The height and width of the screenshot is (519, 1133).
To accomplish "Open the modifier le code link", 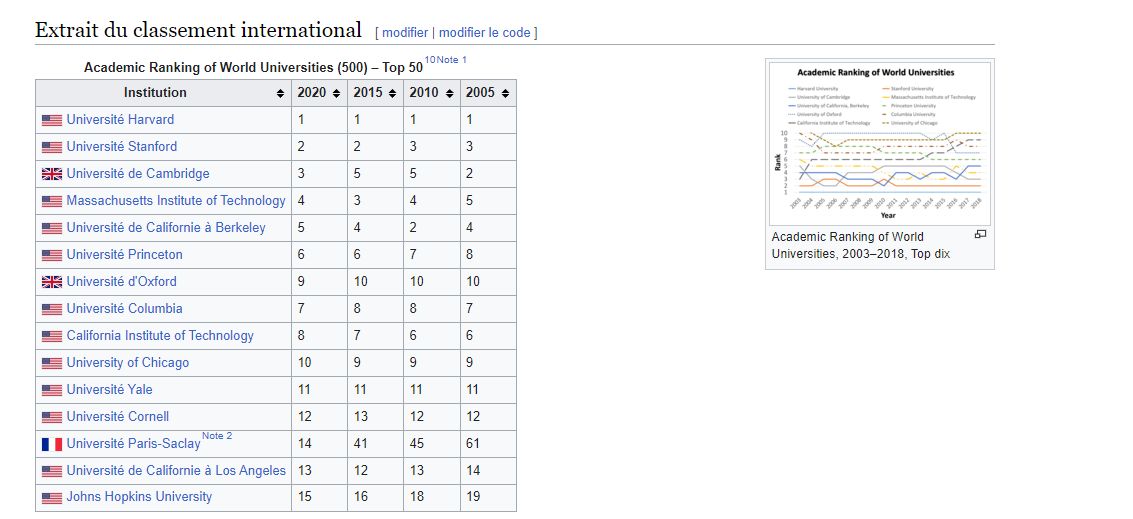I will (x=484, y=33).
